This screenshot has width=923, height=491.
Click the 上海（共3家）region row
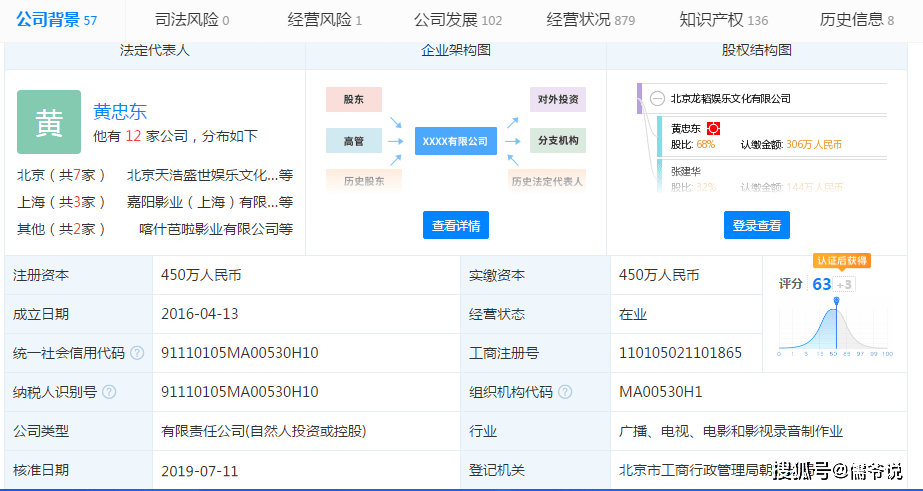[155, 202]
